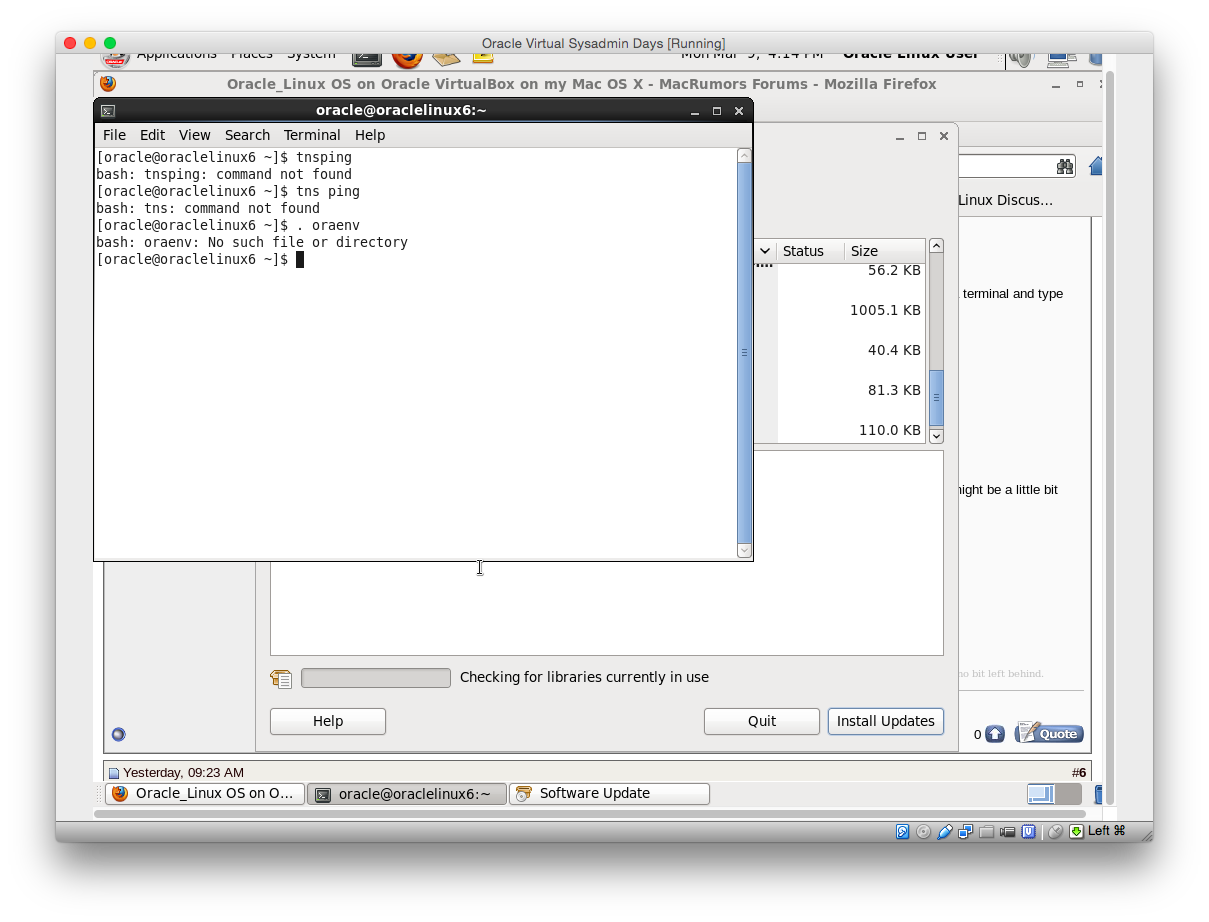Screen dimensions: 1209x922
Task: Click the Firefox logo in the Firefox title bar
Action: click(108, 84)
